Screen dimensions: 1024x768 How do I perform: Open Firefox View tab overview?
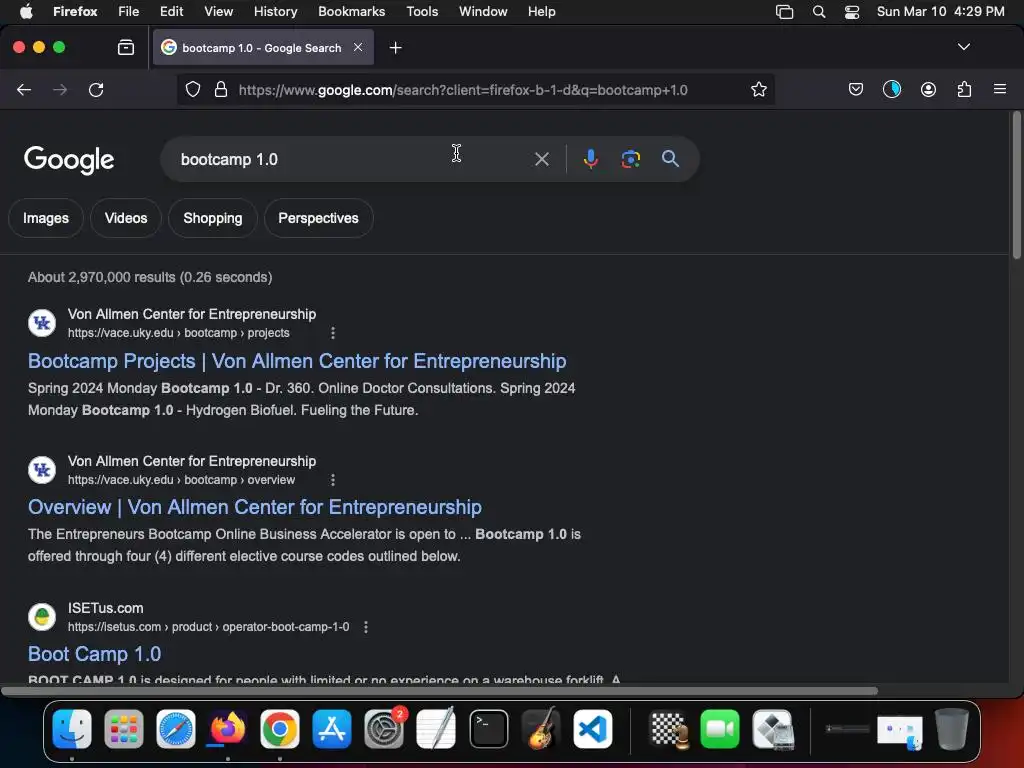[126, 48]
